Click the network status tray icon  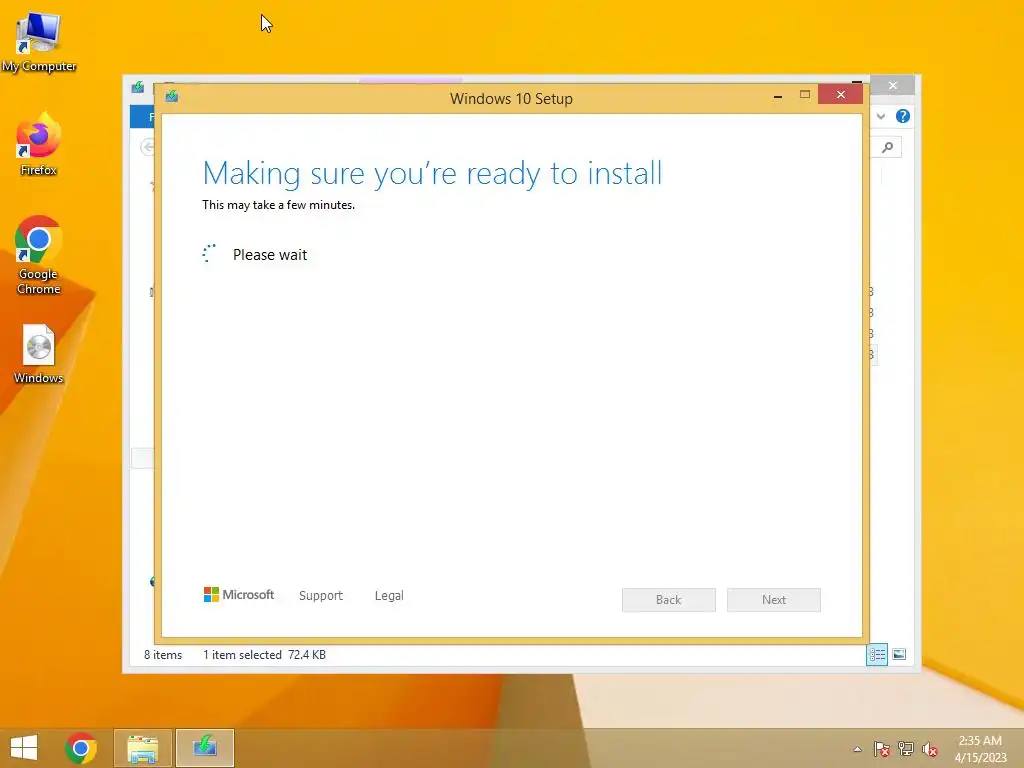(906, 749)
